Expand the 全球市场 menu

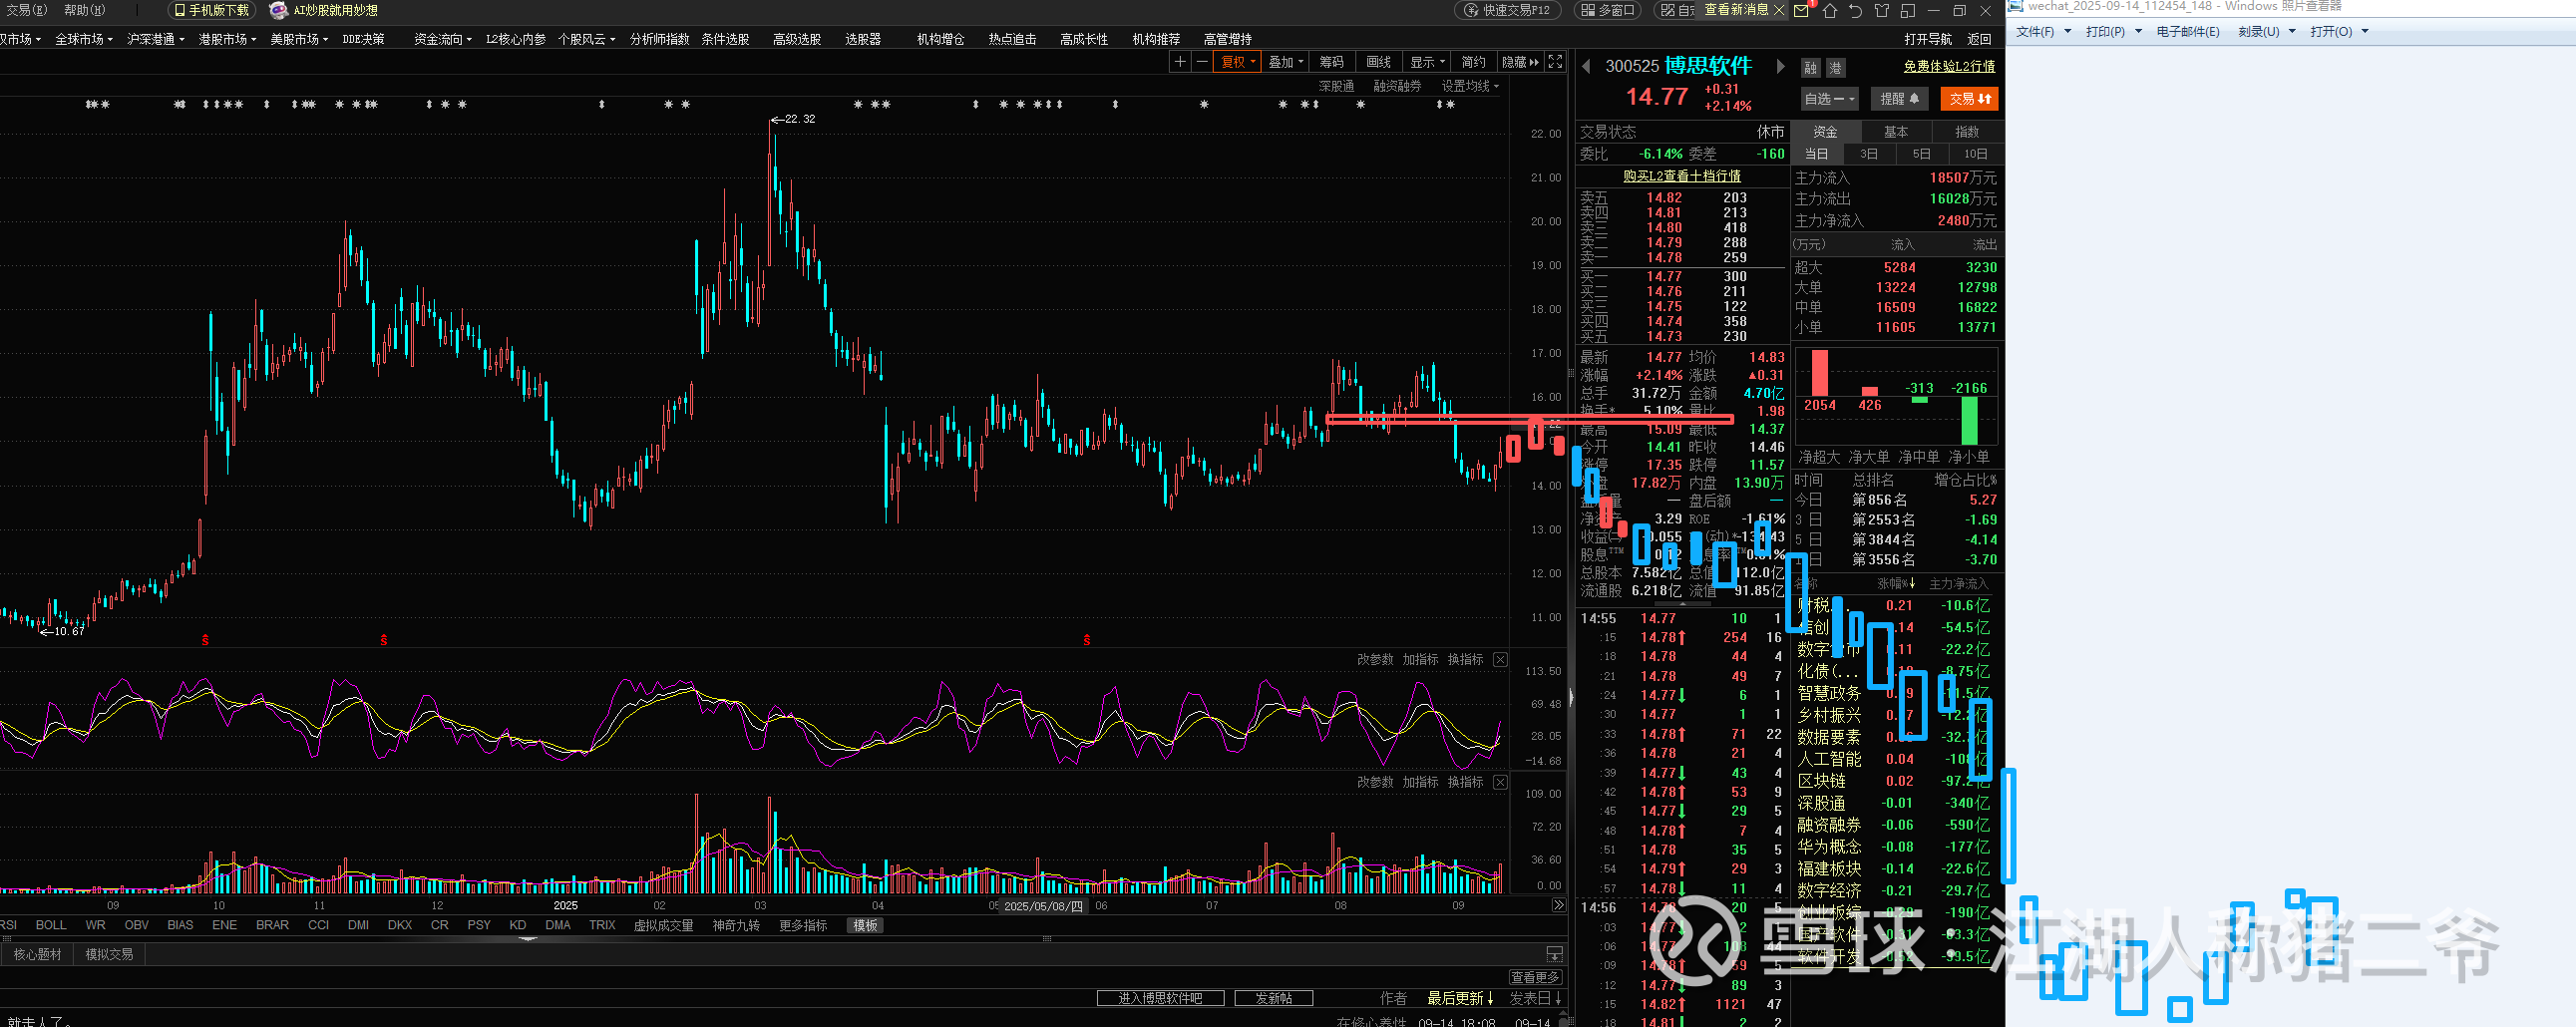pos(83,39)
